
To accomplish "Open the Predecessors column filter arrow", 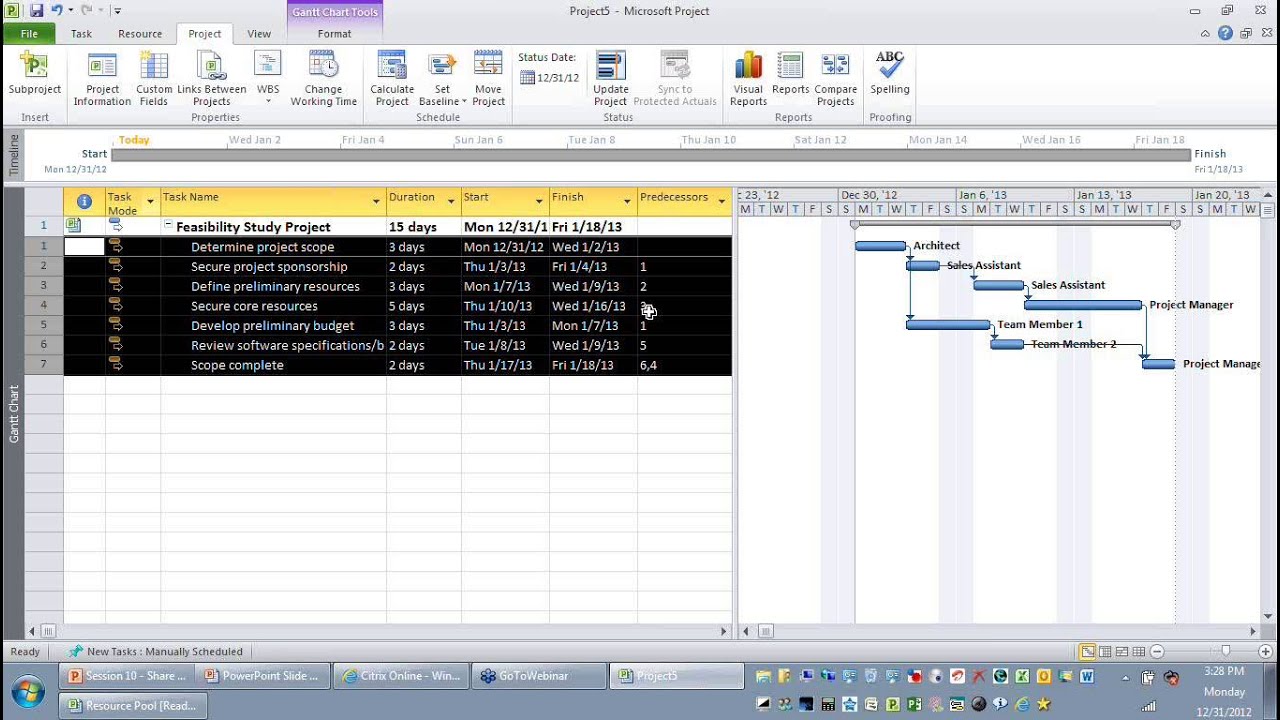I will (721, 201).
